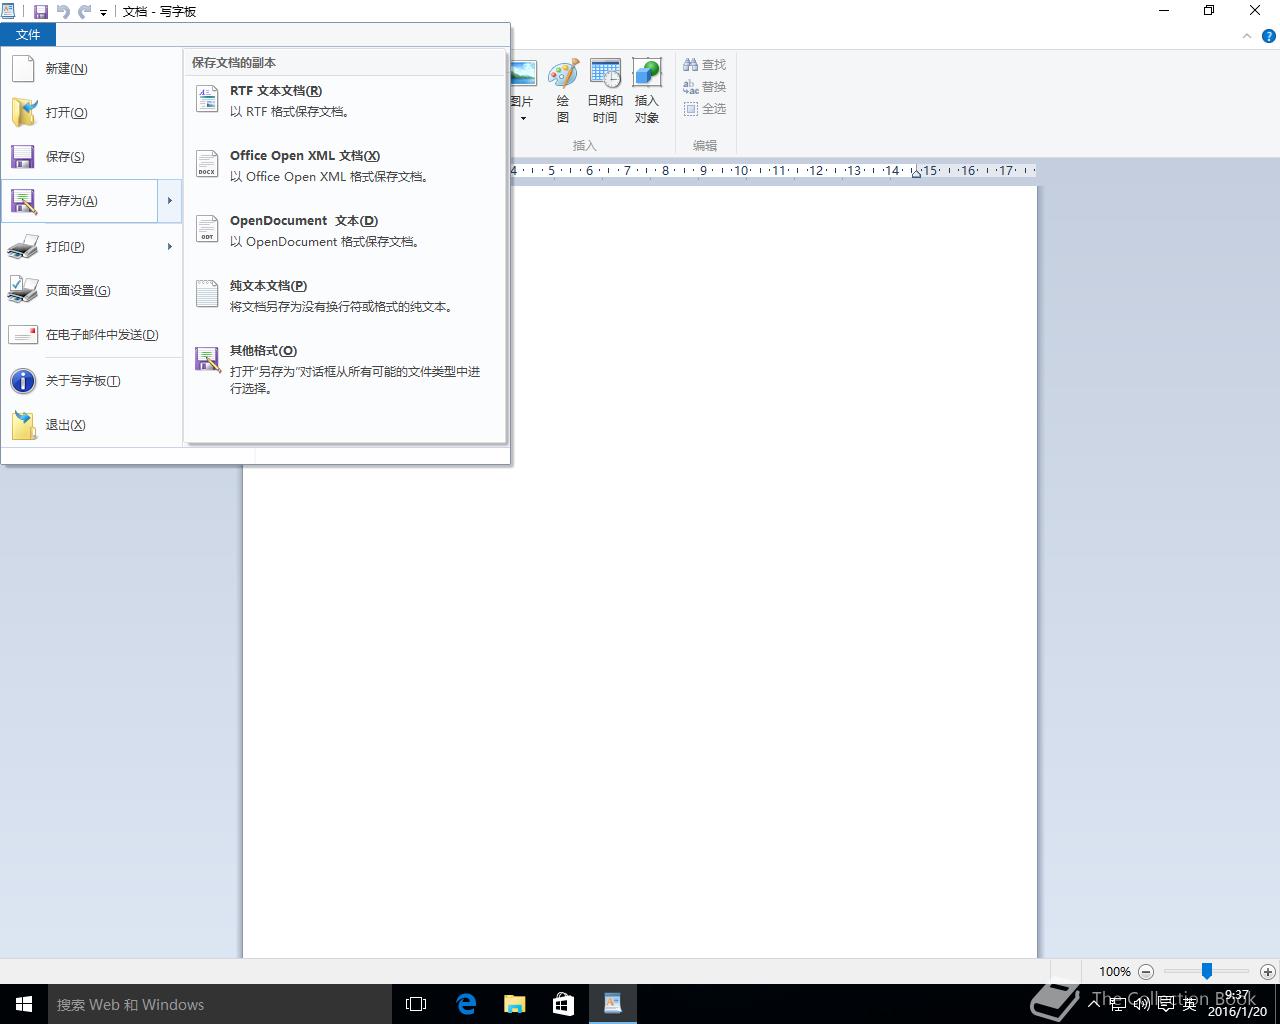Screen dimensions: 1280x1024
Task: Click the ruler indent marker at 15
Action: pos(916,173)
